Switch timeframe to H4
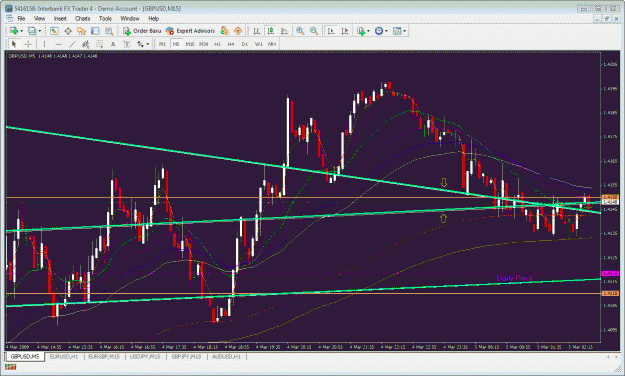625x376 pixels. [231, 44]
